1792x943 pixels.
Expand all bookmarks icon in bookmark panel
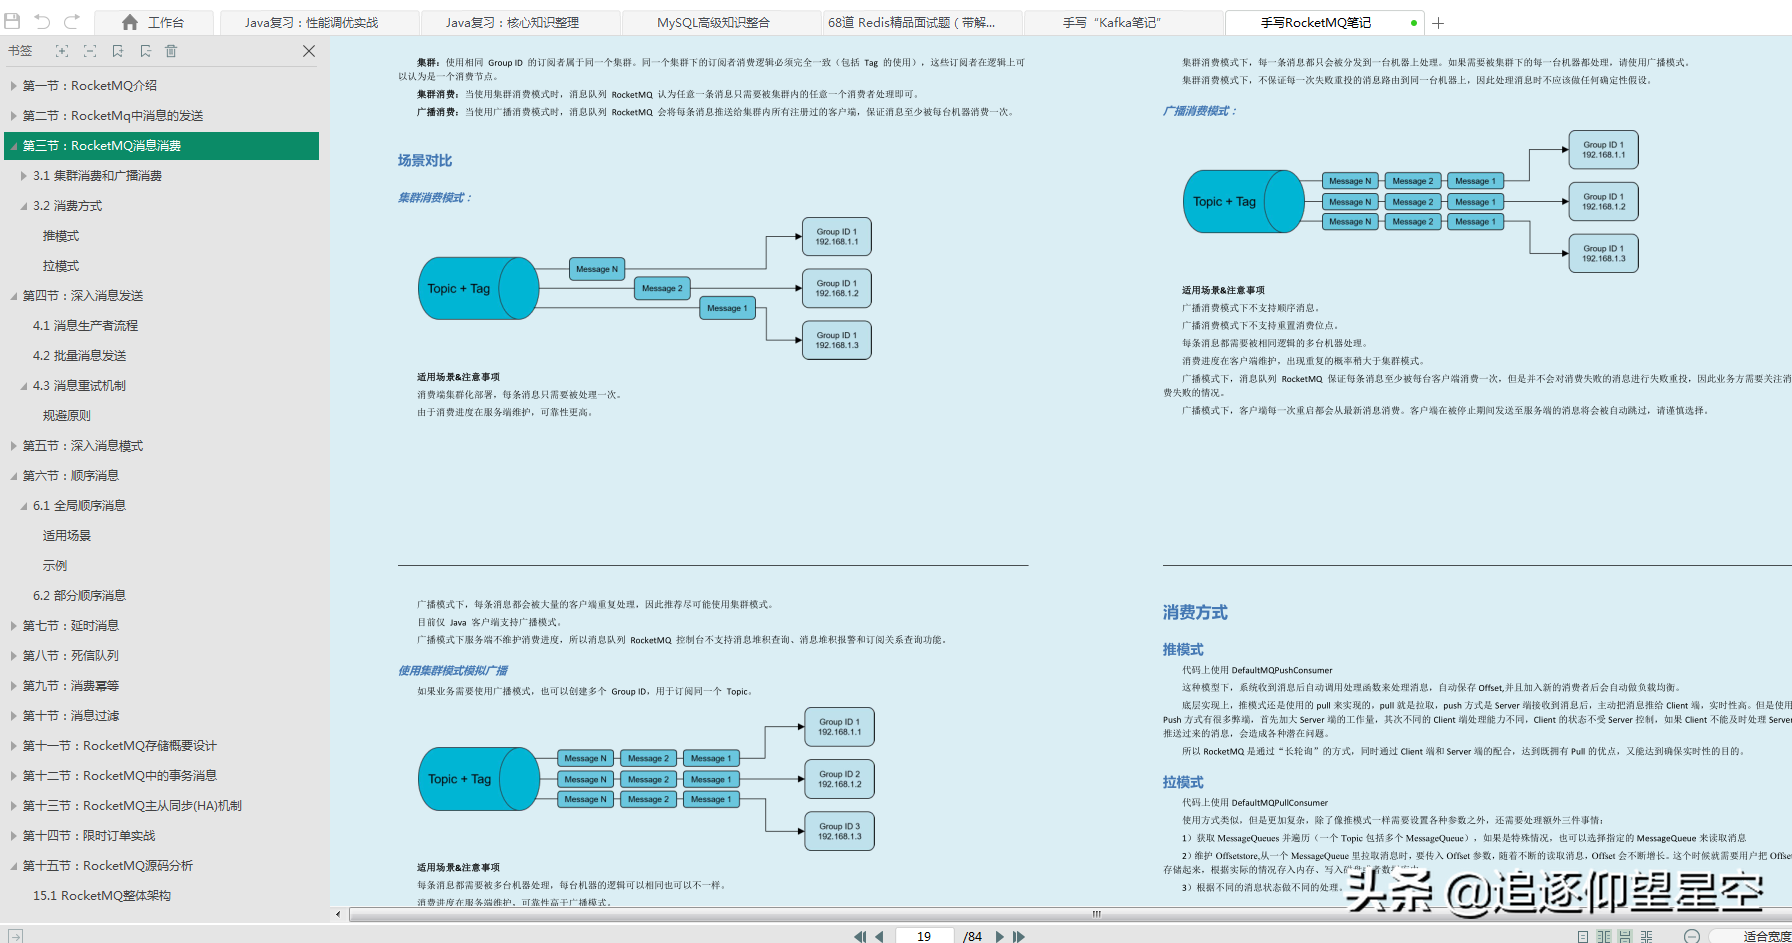click(x=62, y=51)
